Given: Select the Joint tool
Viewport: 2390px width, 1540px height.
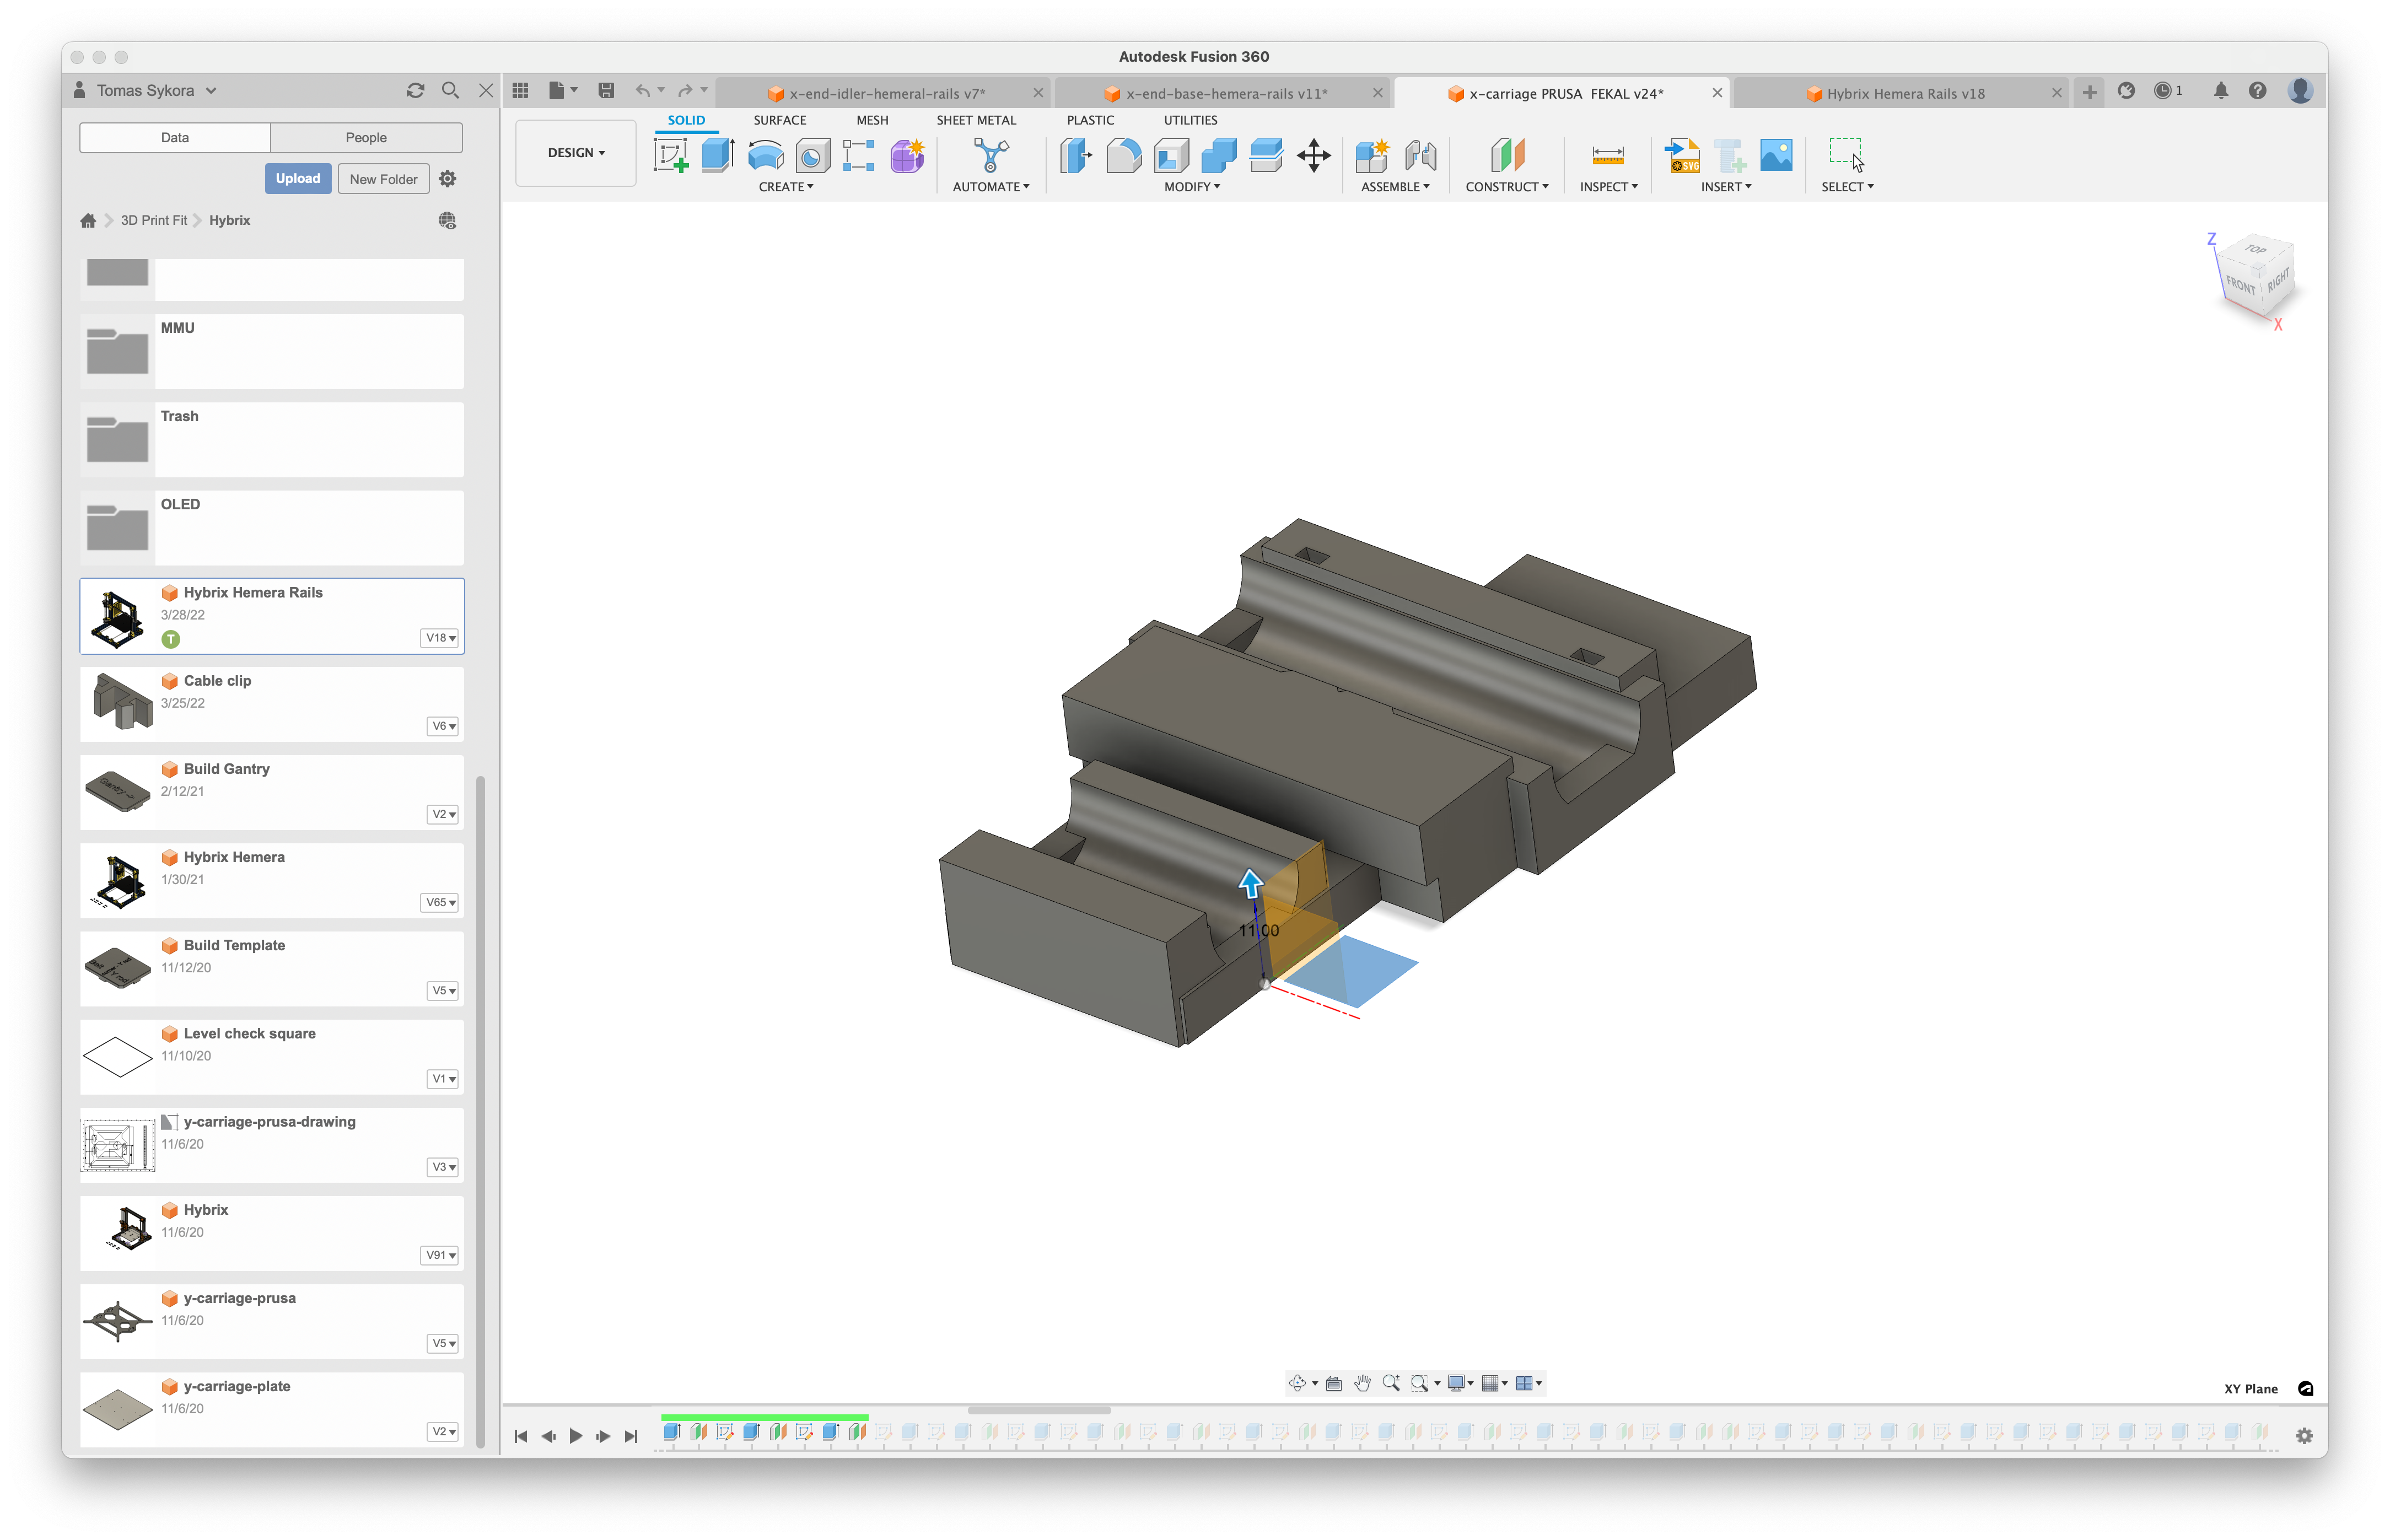Looking at the screenshot, I should pos(1420,155).
